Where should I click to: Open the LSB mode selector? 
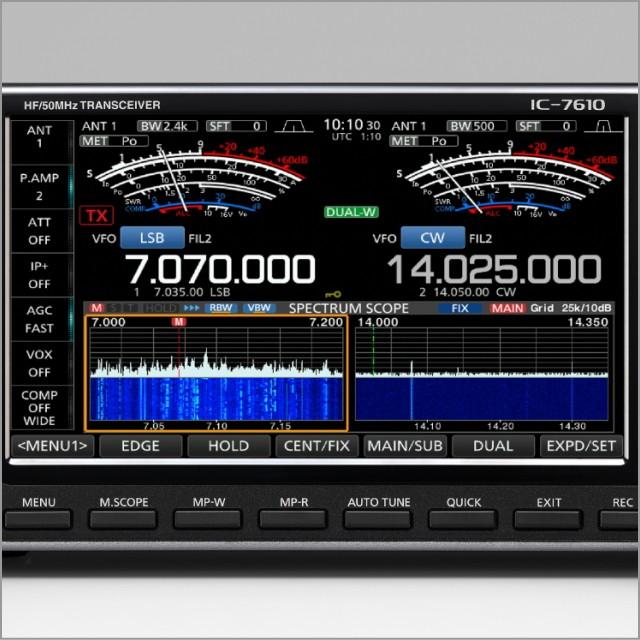(152, 239)
